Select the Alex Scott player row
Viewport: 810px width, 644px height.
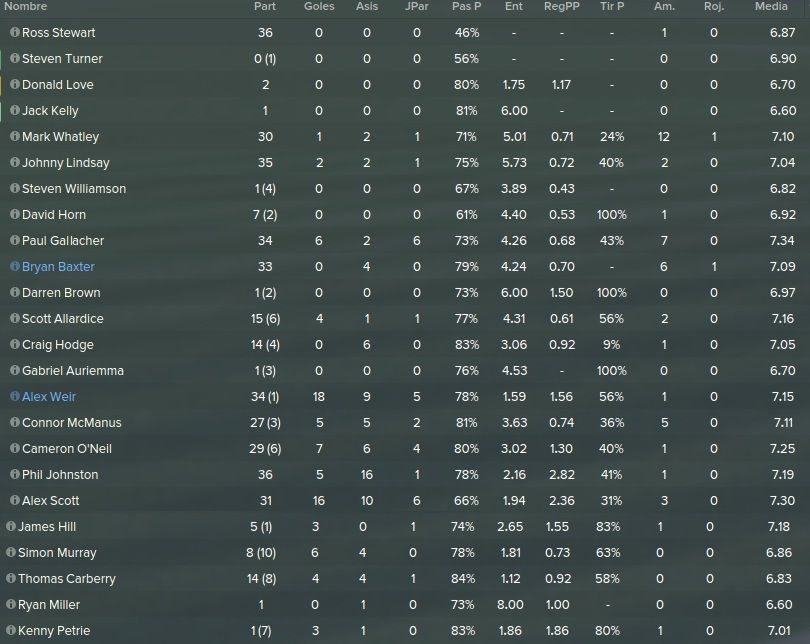(405, 500)
